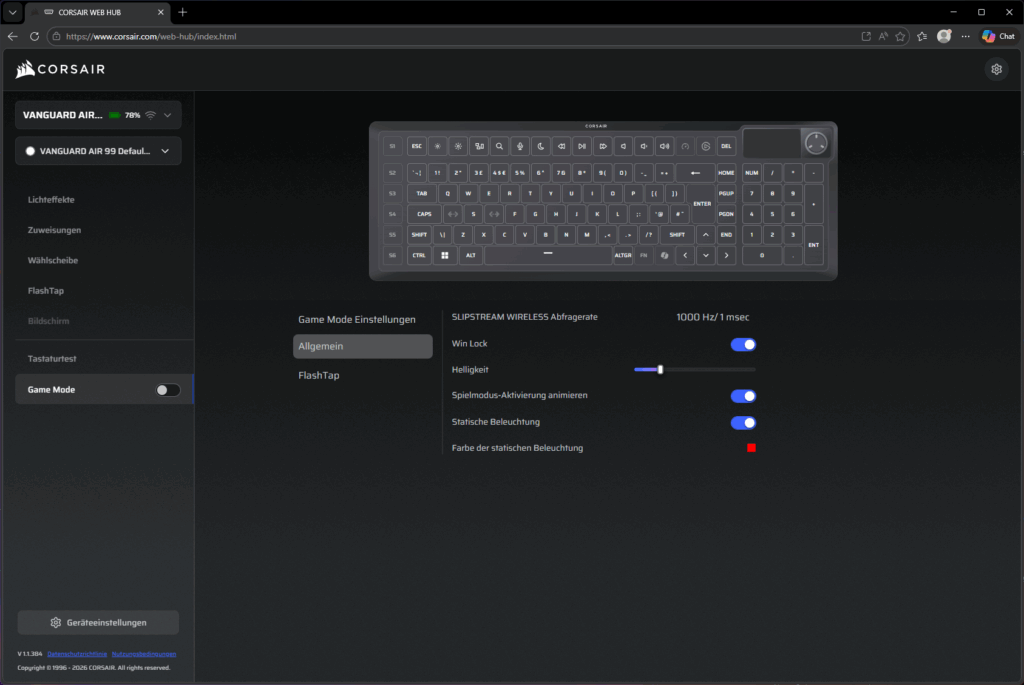Click the volume up key

(x=664, y=145)
